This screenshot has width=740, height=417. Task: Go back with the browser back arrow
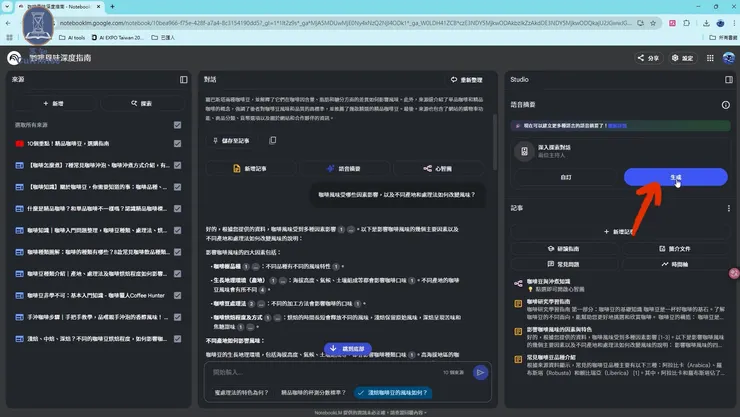coord(8,23)
